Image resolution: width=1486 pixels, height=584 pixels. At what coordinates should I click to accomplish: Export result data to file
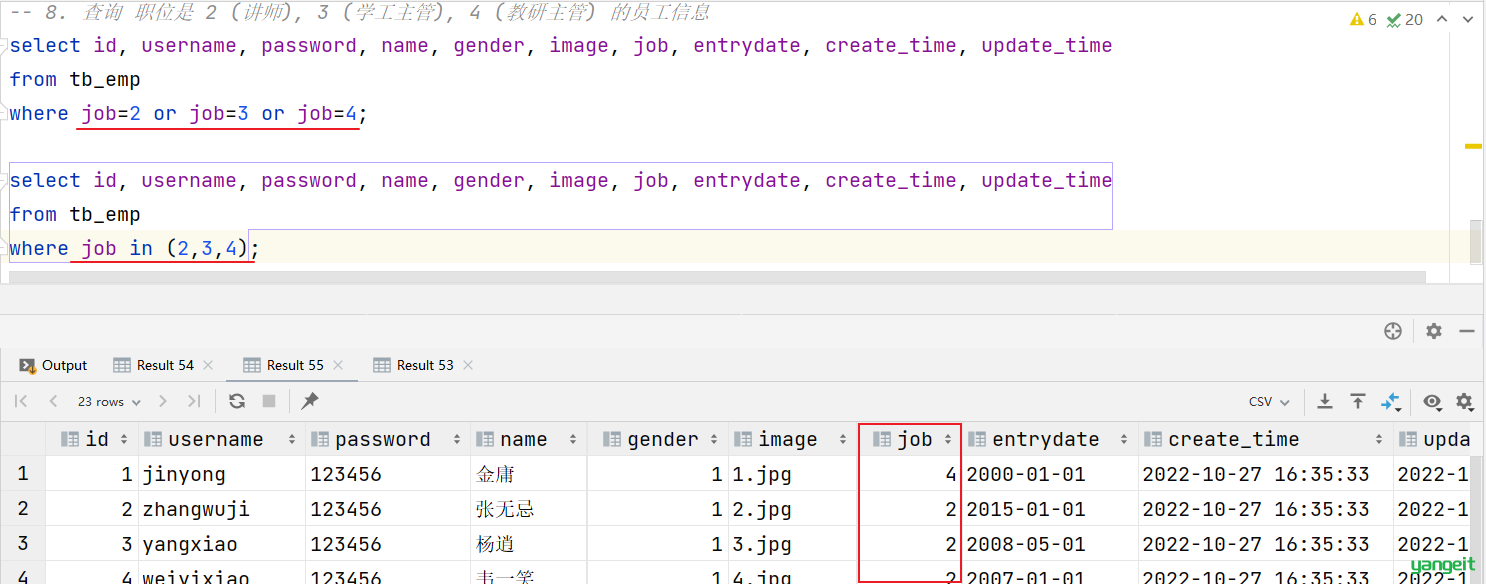1325,401
